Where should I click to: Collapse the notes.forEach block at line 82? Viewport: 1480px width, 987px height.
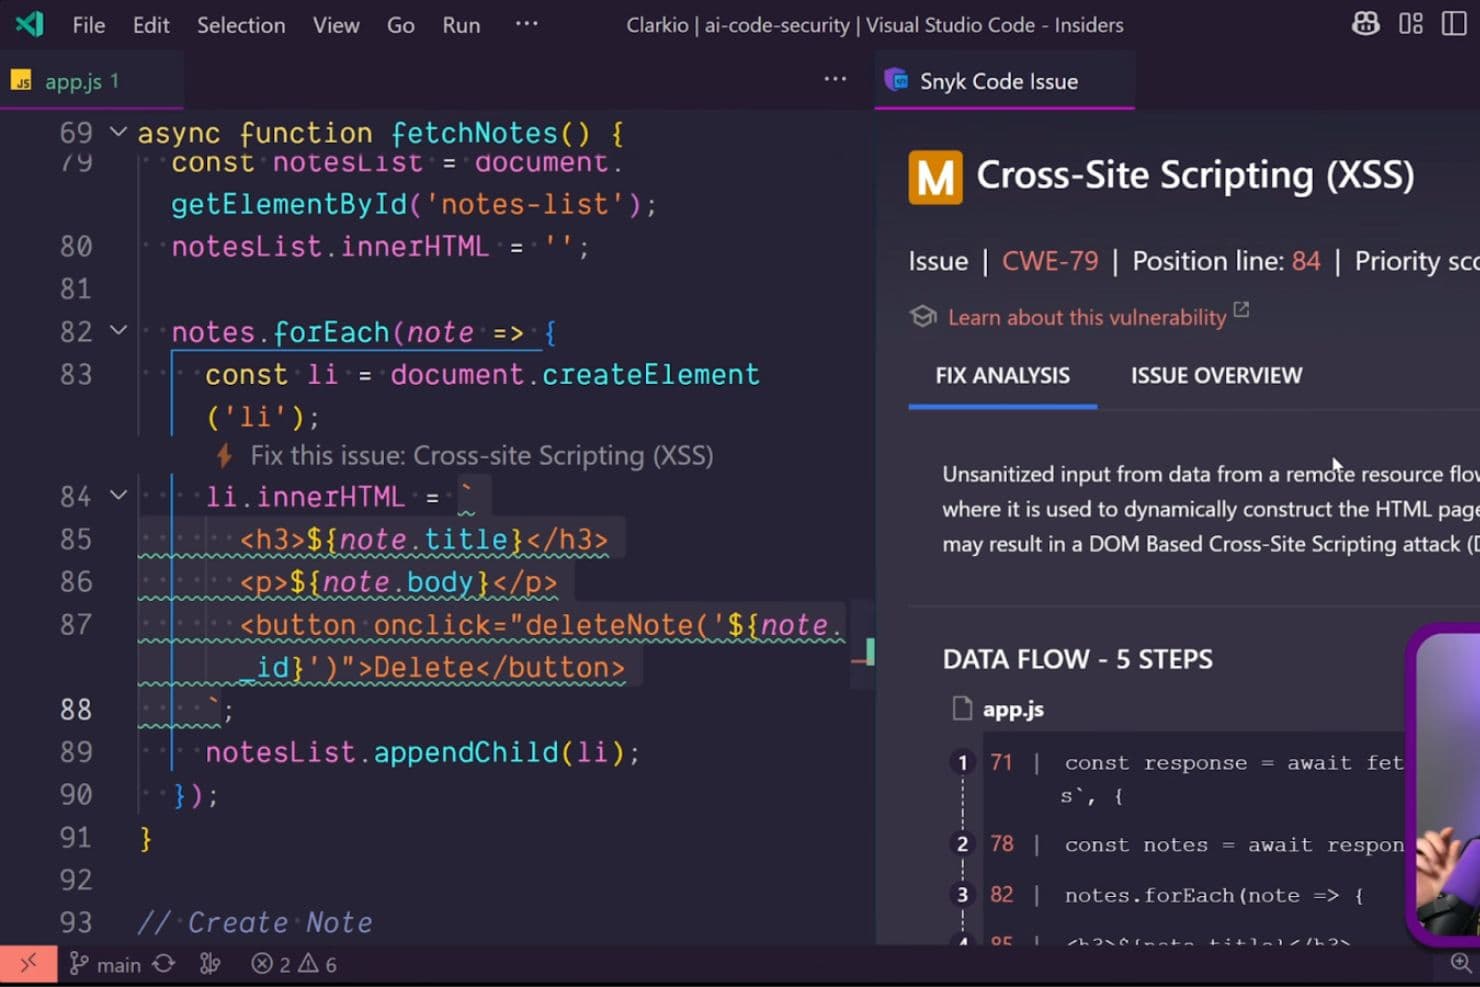tap(118, 330)
